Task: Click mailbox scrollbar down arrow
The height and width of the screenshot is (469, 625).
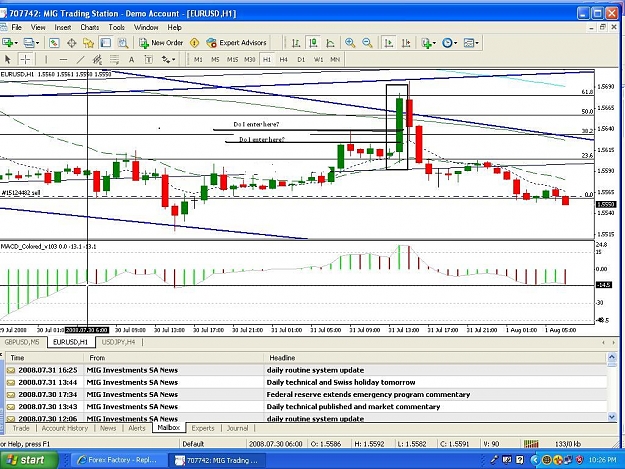Action: click(x=612, y=417)
